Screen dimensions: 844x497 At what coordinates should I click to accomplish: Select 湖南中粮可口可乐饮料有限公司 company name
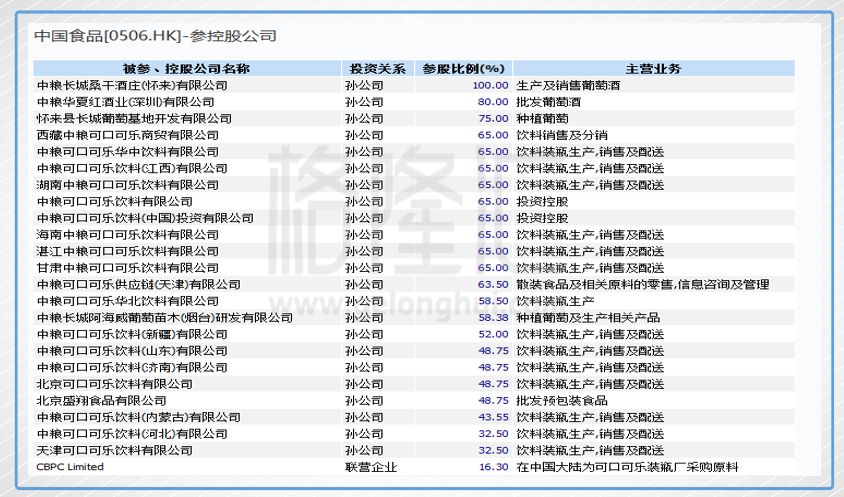(128, 185)
